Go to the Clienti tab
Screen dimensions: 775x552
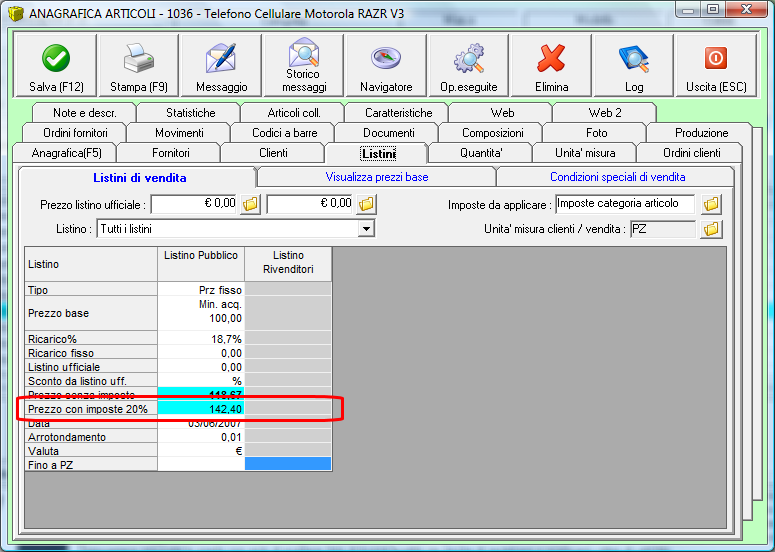tap(273, 153)
